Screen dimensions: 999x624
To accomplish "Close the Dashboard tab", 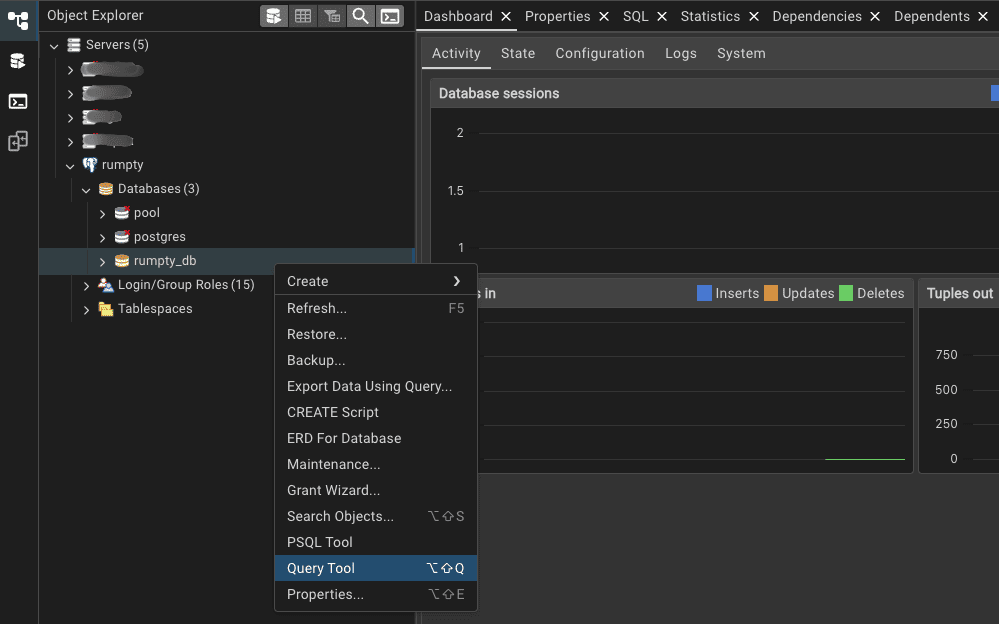I will (506, 17).
